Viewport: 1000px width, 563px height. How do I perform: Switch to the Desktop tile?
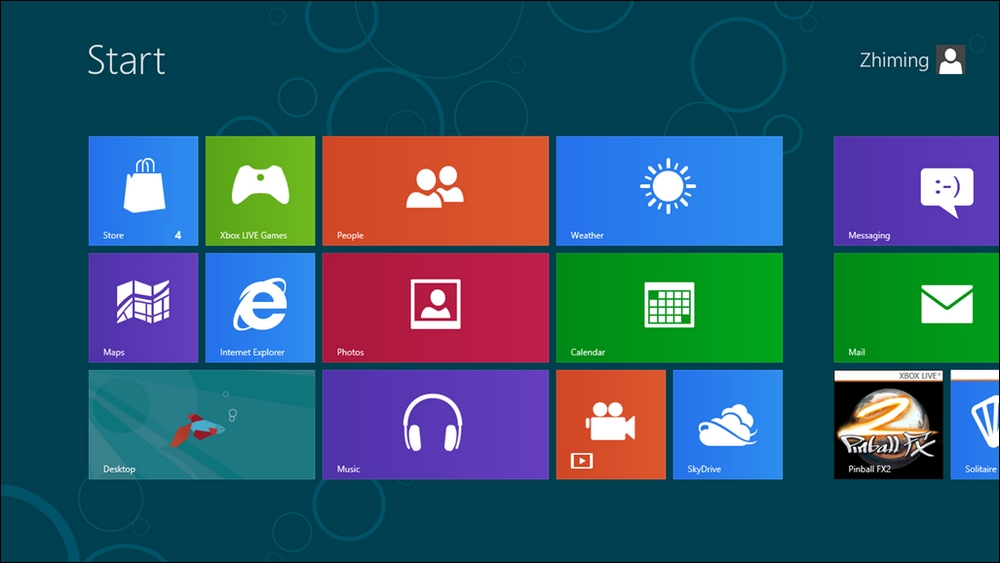[202, 425]
